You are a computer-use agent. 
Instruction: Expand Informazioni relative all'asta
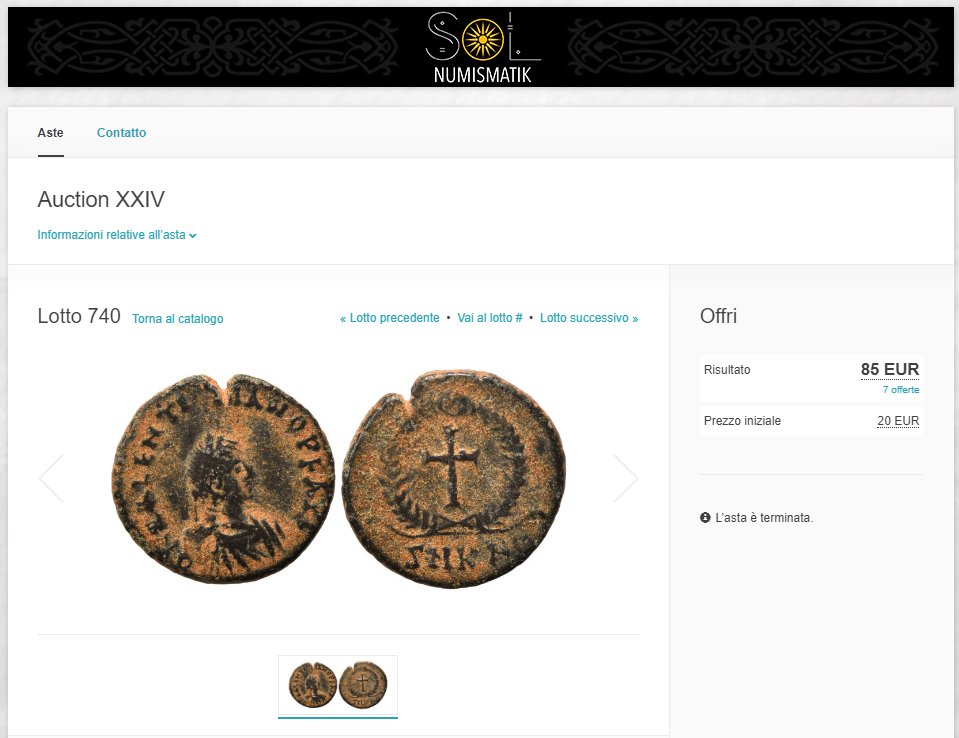(116, 235)
